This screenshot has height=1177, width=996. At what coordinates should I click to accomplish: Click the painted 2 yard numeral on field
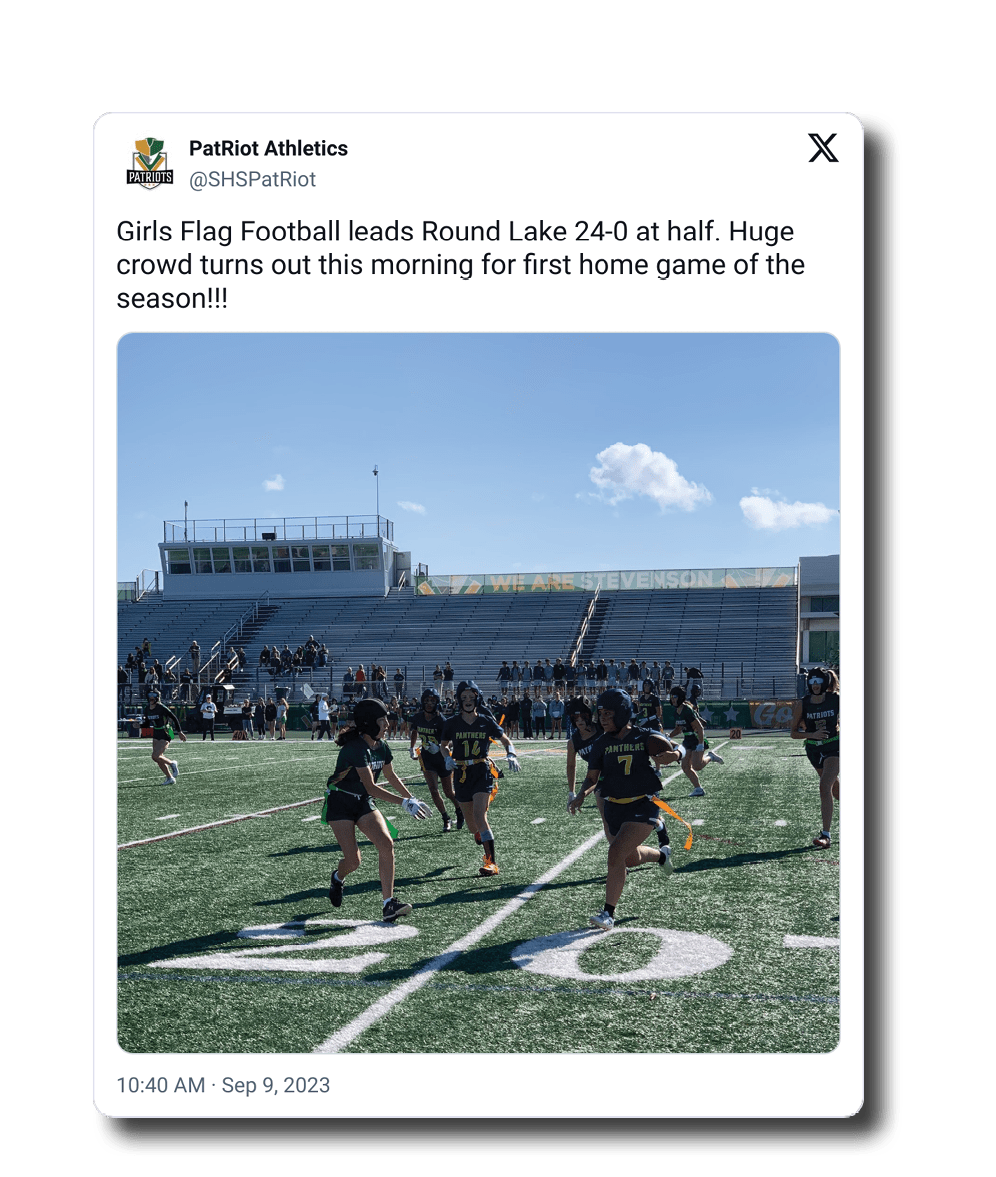click(285, 944)
